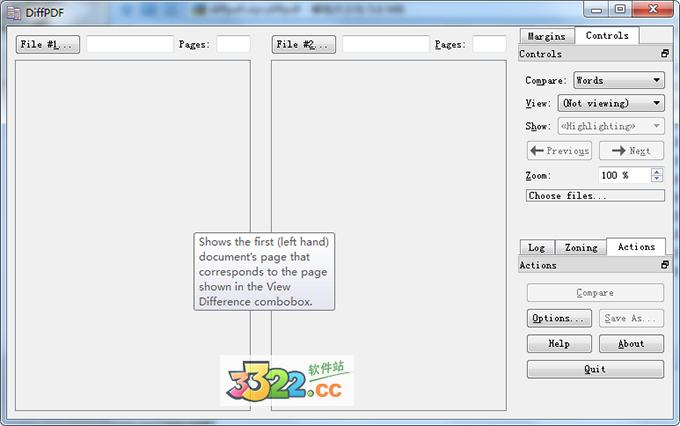Click the first document Pages field
Viewport: 680px width, 426px height.
pyautogui.click(x=233, y=44)
